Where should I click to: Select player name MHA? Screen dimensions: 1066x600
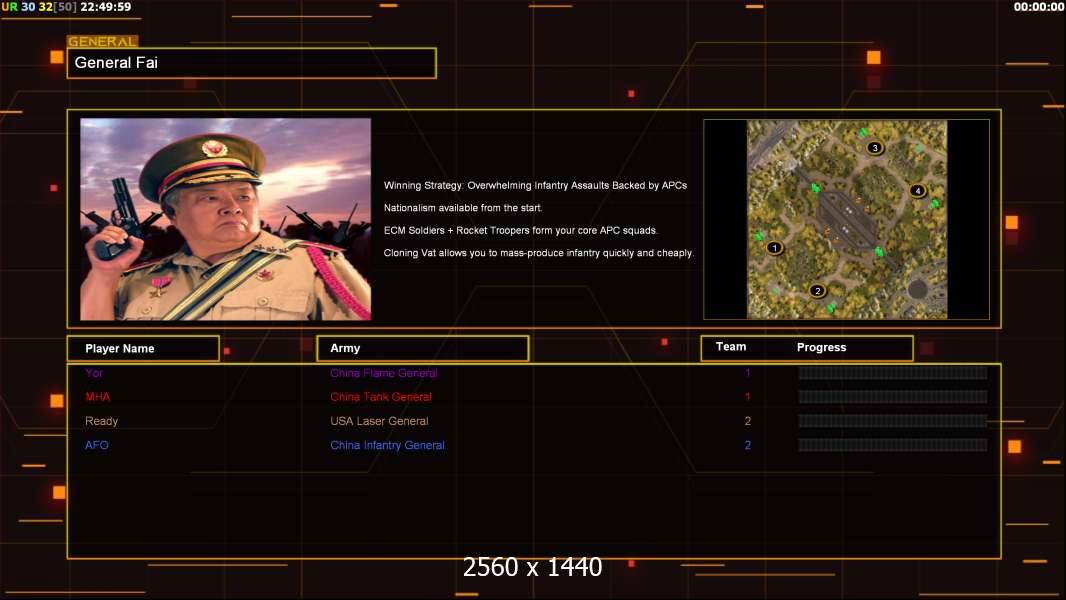click(97, 397)
